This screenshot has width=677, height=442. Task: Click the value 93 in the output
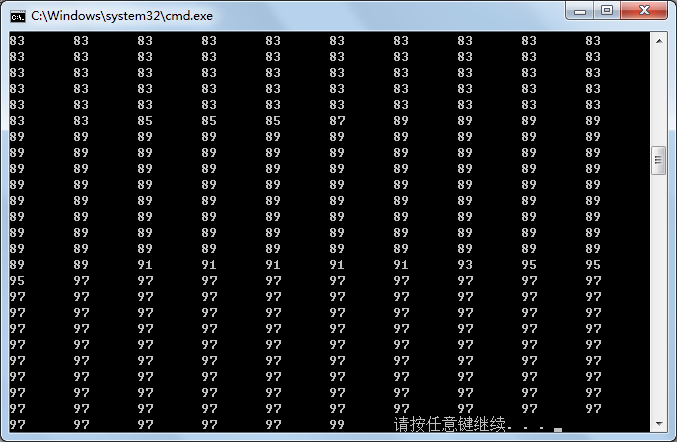coord(465,265)
